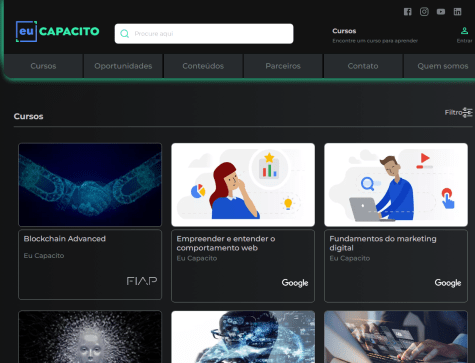Open the Instagram social icon
This screenshot has width=475, height=363.
[x=424, y=12]
